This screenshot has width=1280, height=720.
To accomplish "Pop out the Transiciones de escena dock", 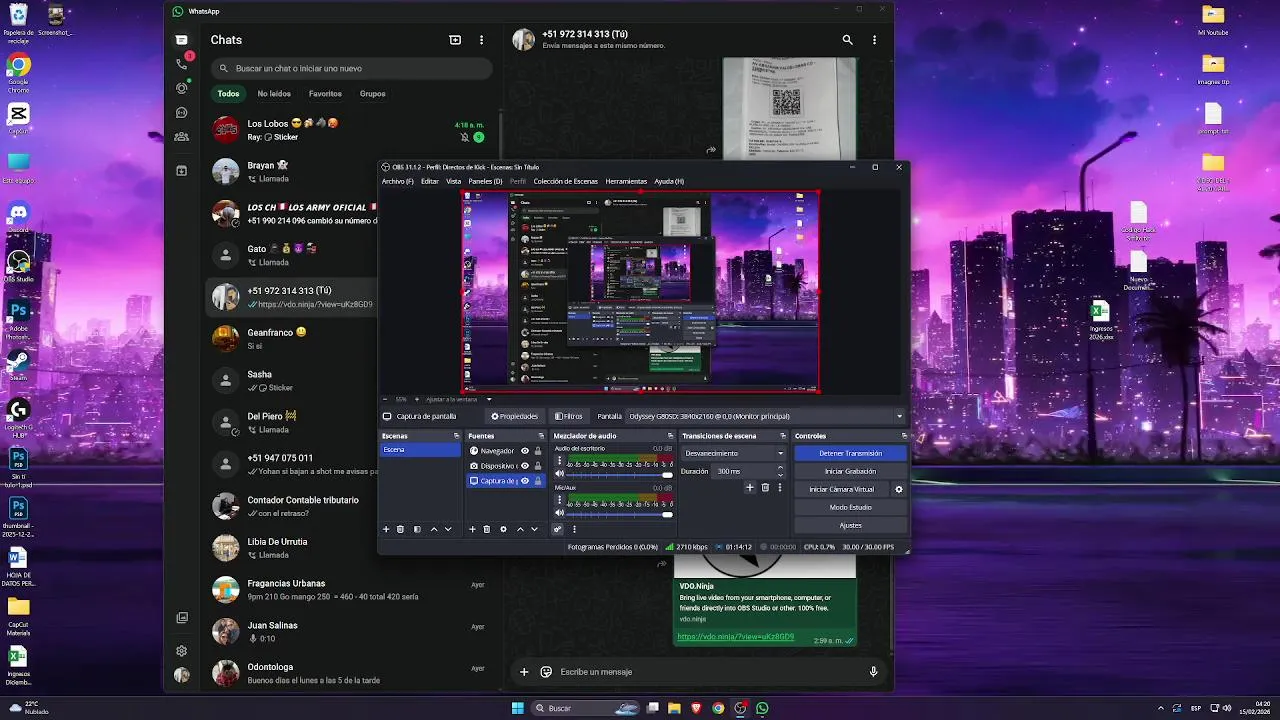I will click(x=783, y=436).
